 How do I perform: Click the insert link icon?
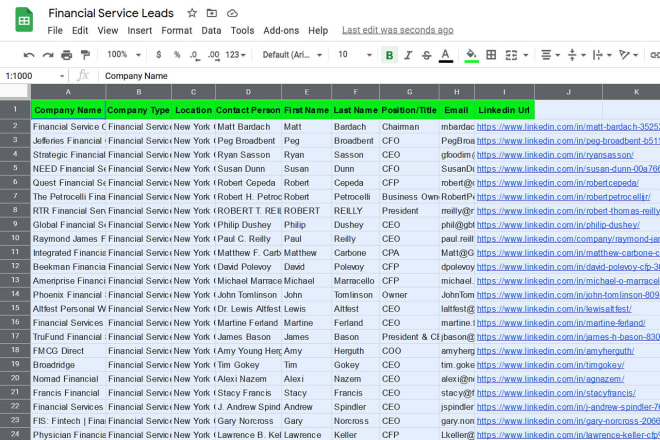pos(655,55)
